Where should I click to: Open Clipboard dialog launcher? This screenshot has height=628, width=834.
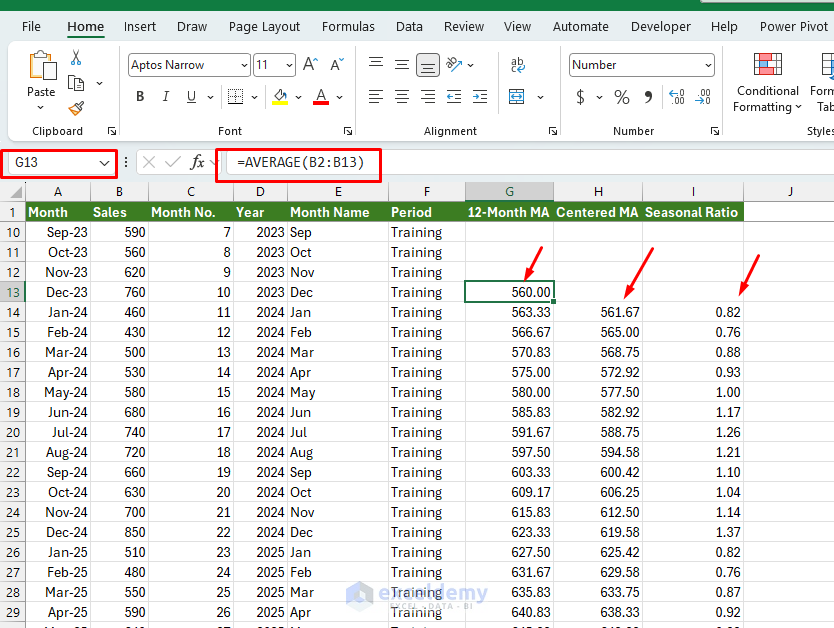[112, 131]
